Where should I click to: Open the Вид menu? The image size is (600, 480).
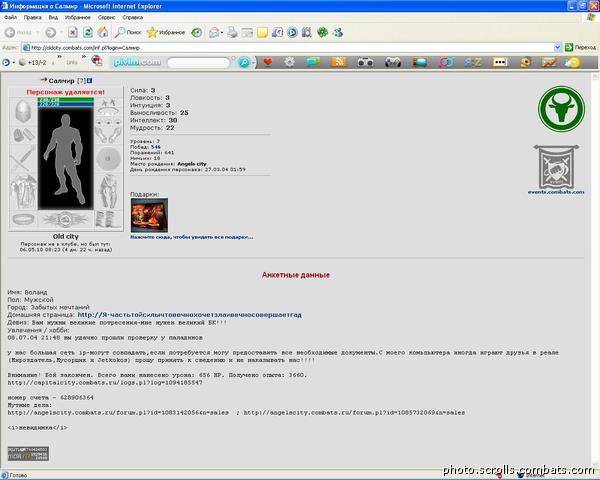53,18
